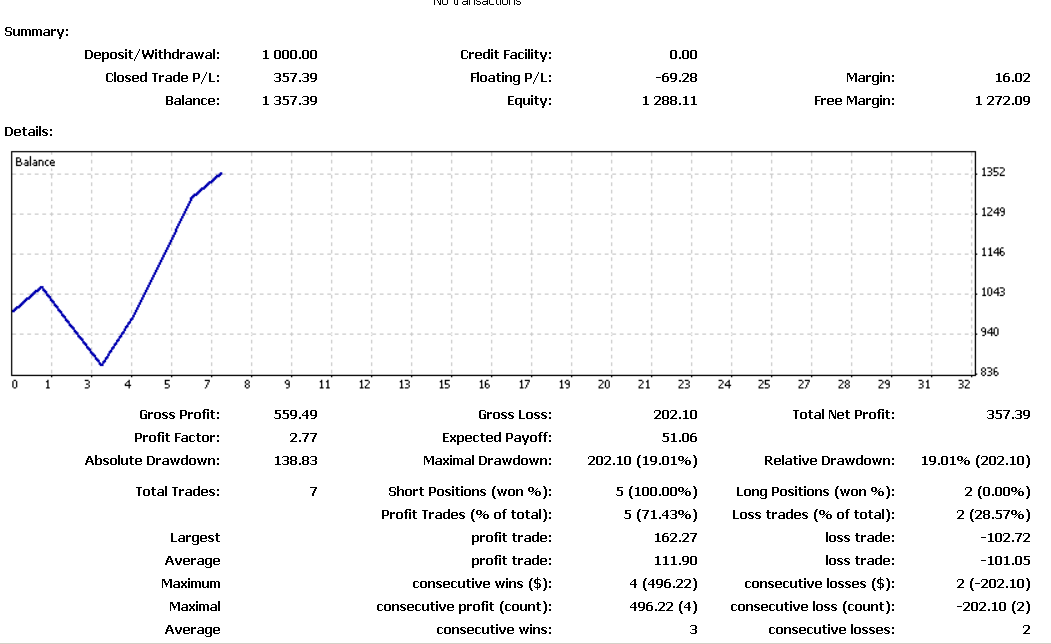Image resolution: width=1051 pixels, height=644 pixels.
Task: Click consecutive profit value 496.22 (4)
Action: tap(664, 606)
